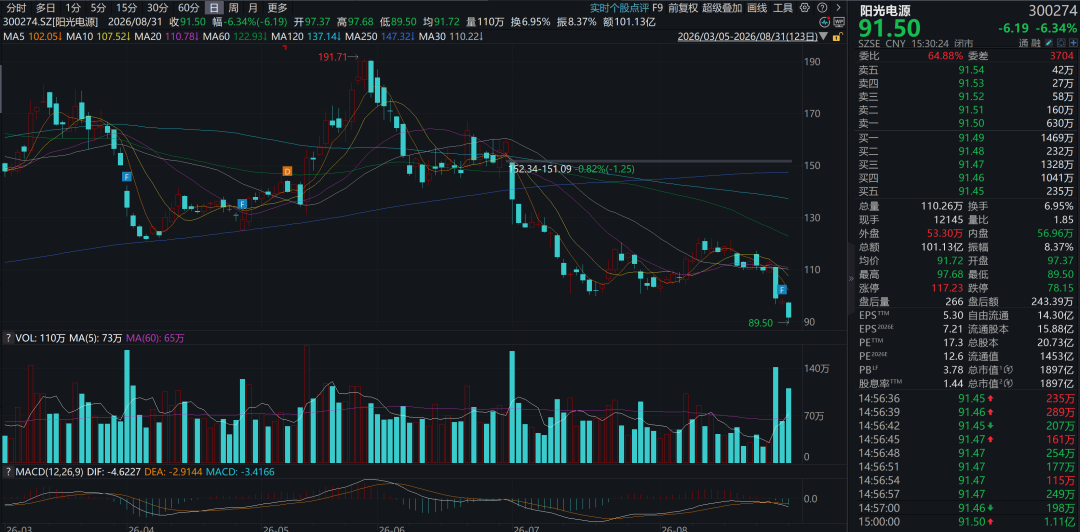This screenshot has width=1080, height=532.
Task: Click the 画线 drawing button
Action: point(758,8)
